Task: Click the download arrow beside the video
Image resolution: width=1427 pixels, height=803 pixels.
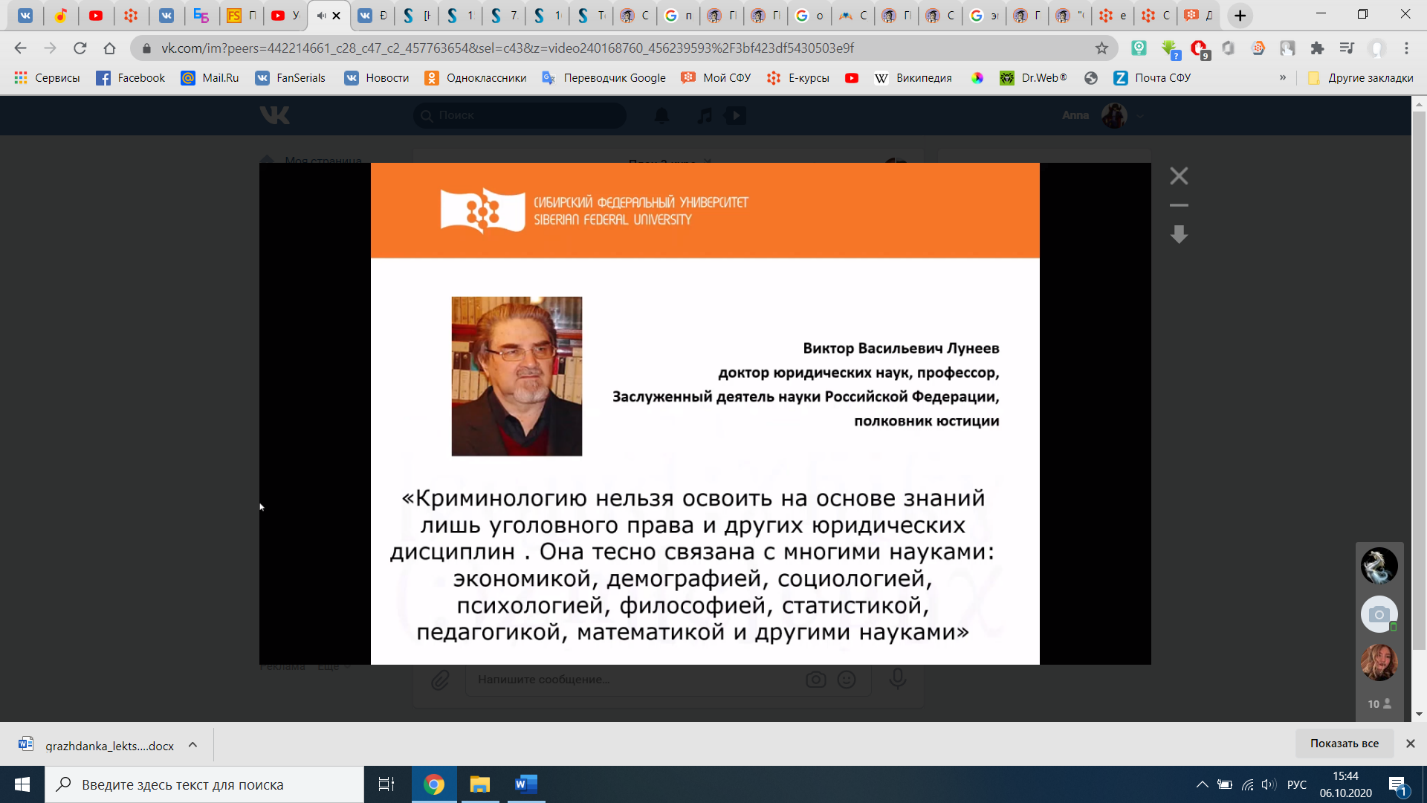Action: click(x=1179, y=234)
